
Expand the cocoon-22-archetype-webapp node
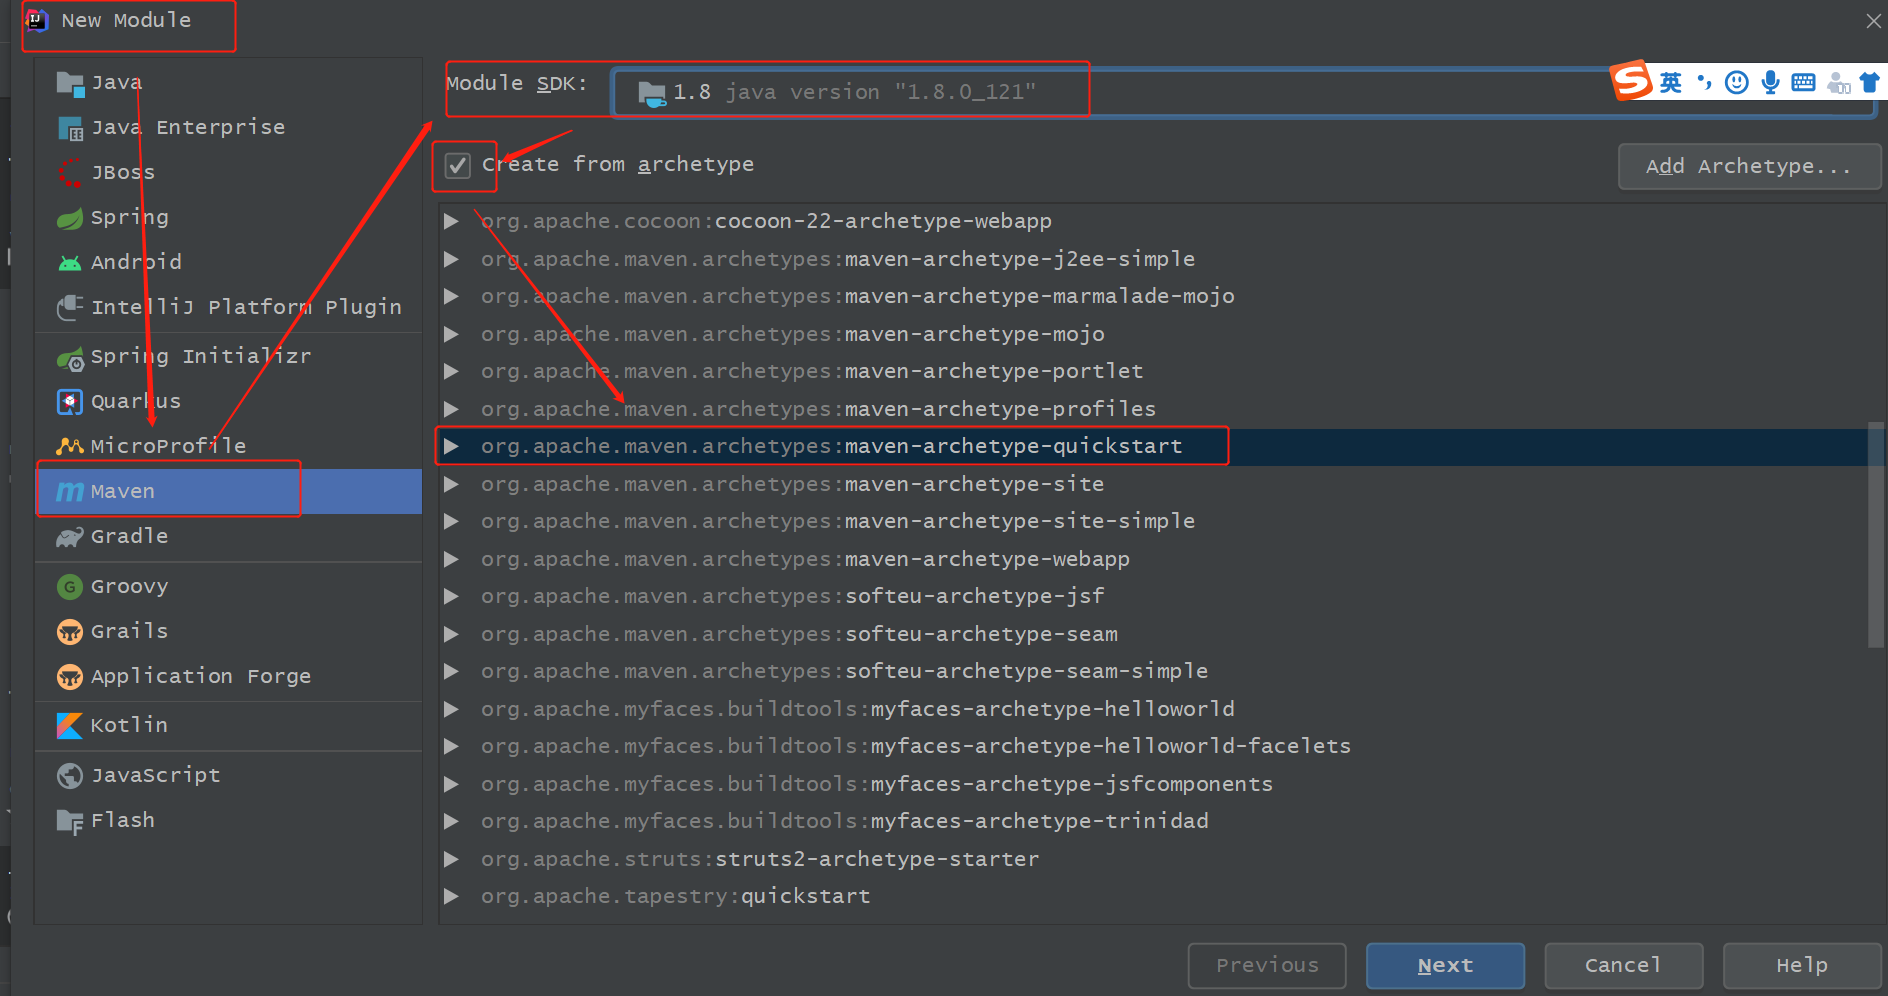tap(451, 221)
